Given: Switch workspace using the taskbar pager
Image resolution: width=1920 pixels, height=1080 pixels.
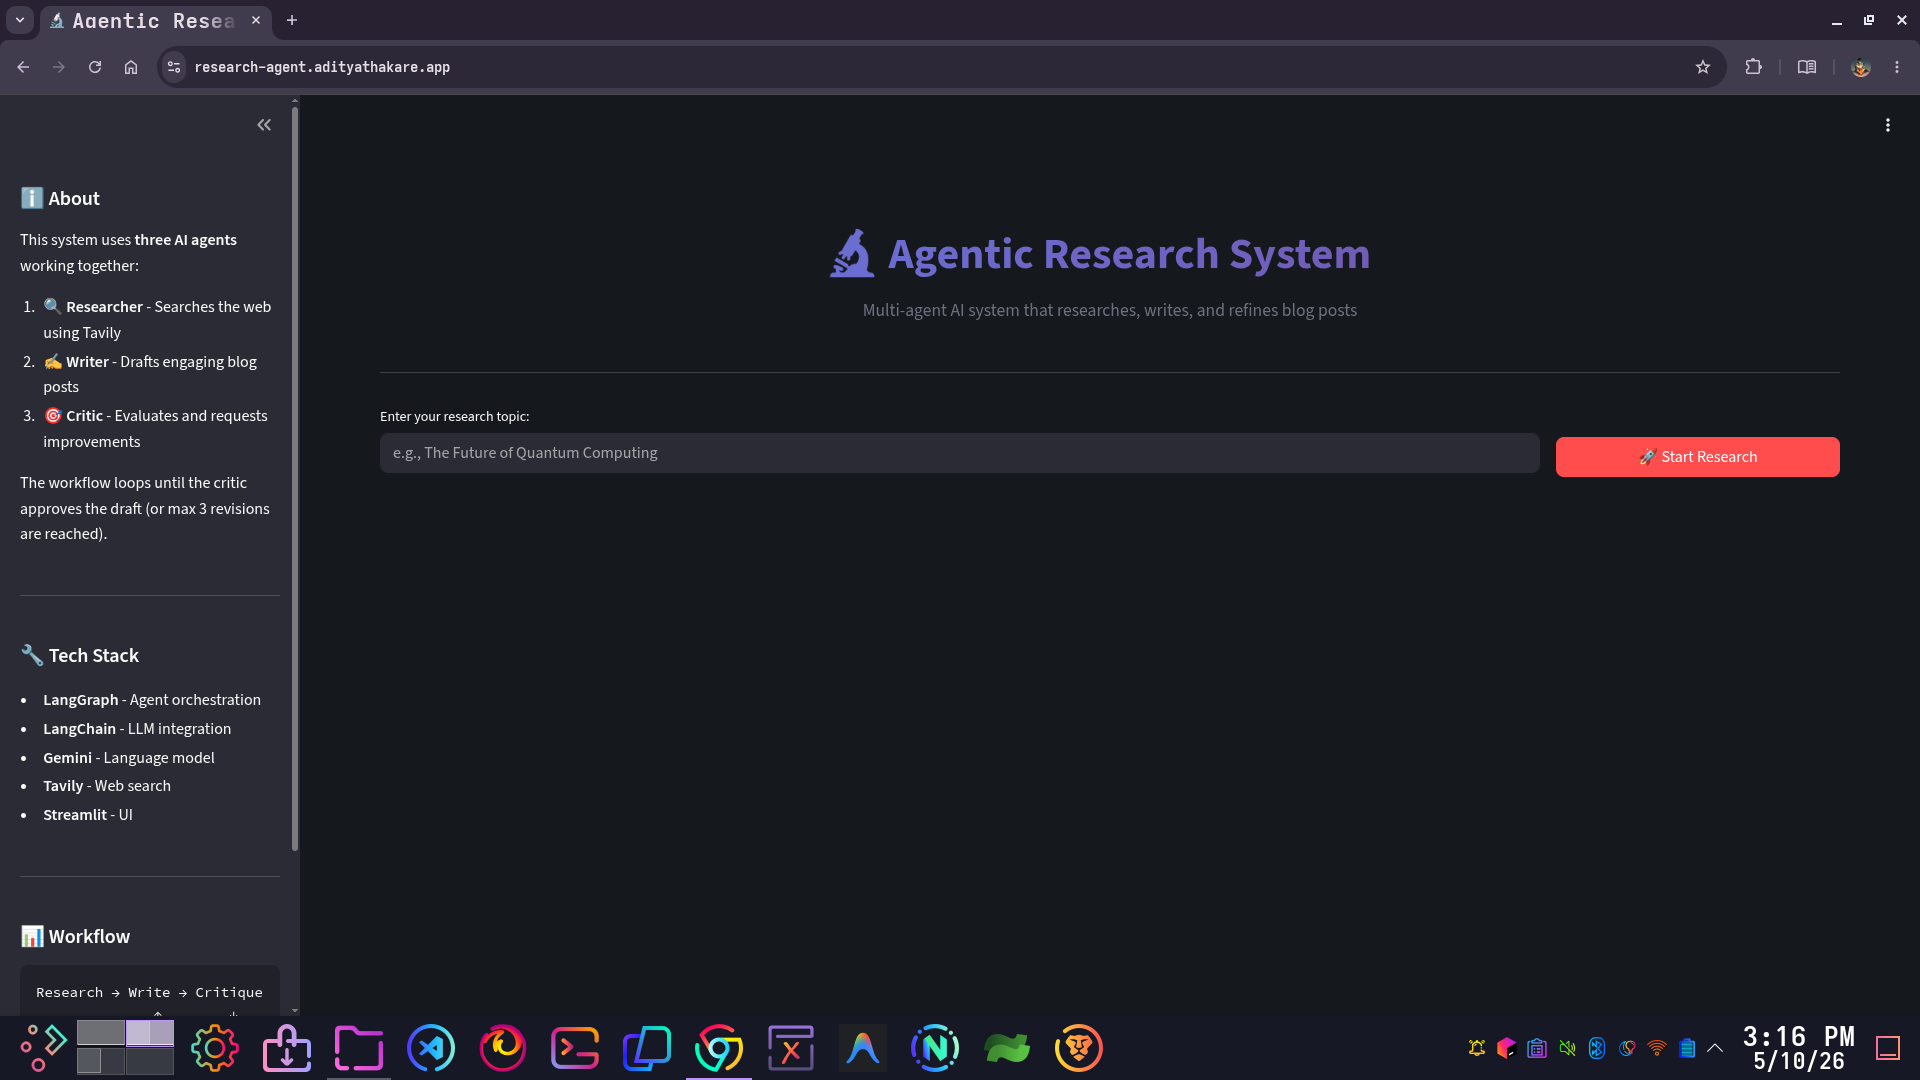Looking at the screenshot, I should pos(125,1047).
